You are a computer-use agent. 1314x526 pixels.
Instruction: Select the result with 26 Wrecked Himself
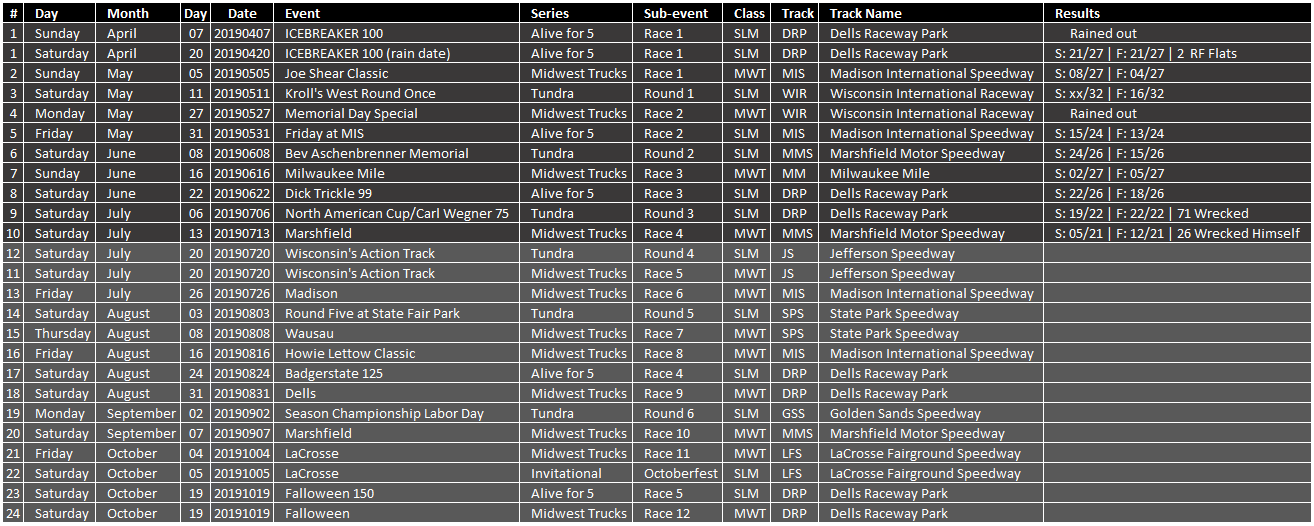[x=1177, y=233]
